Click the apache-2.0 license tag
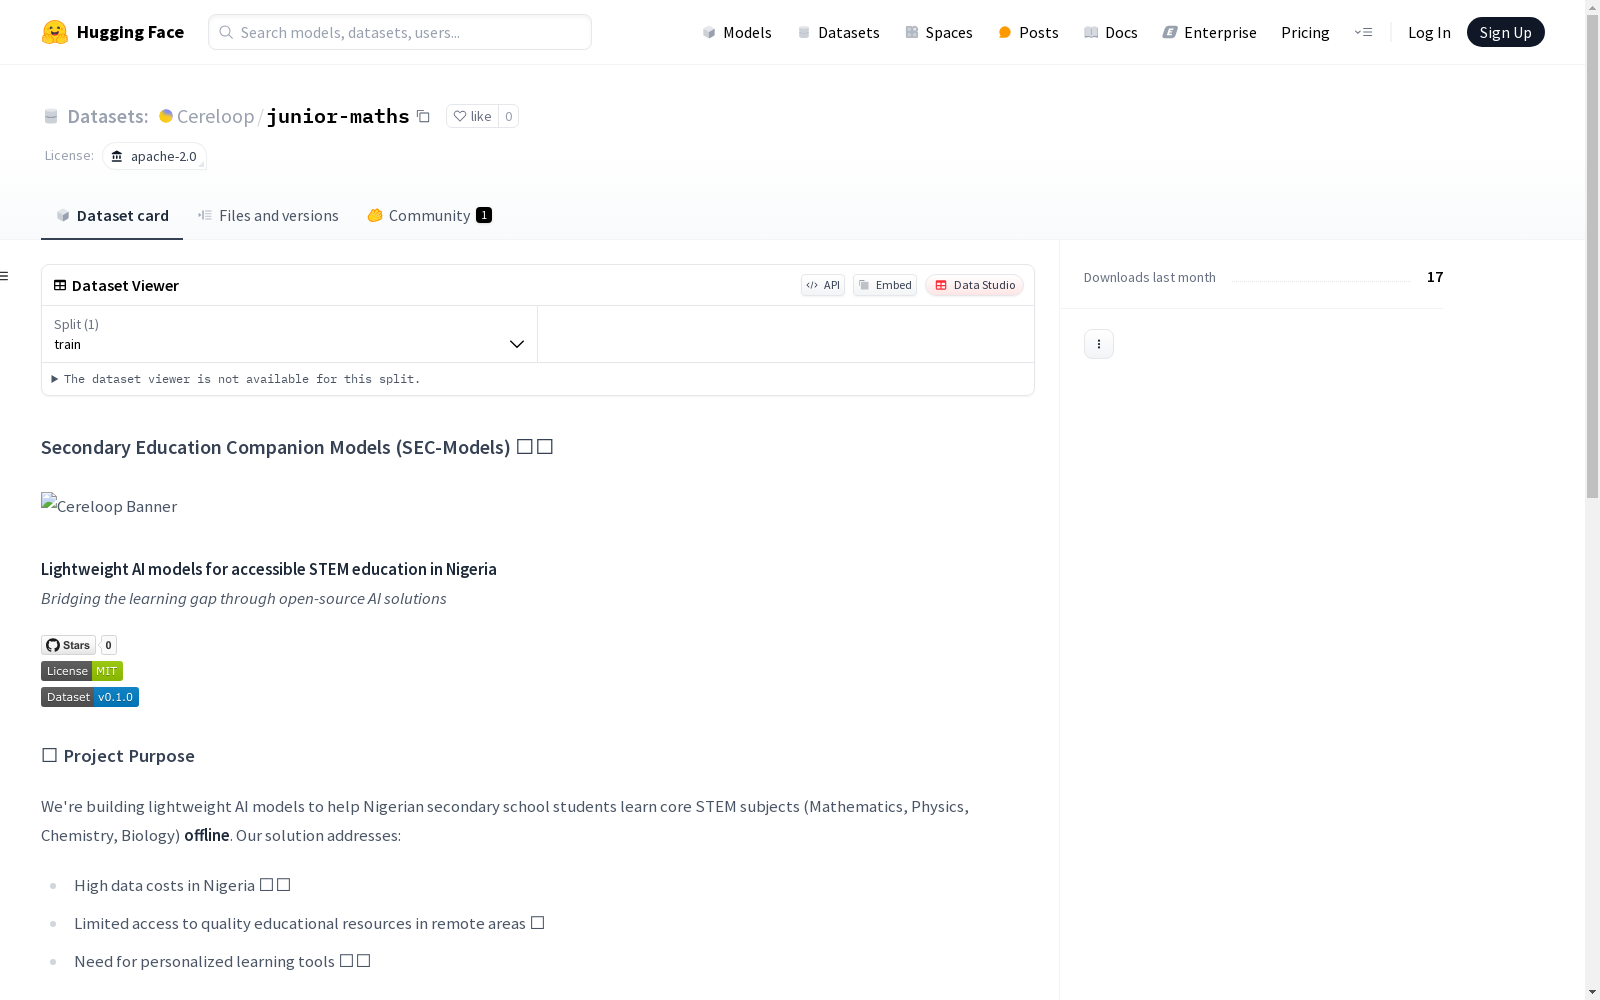 154,156
